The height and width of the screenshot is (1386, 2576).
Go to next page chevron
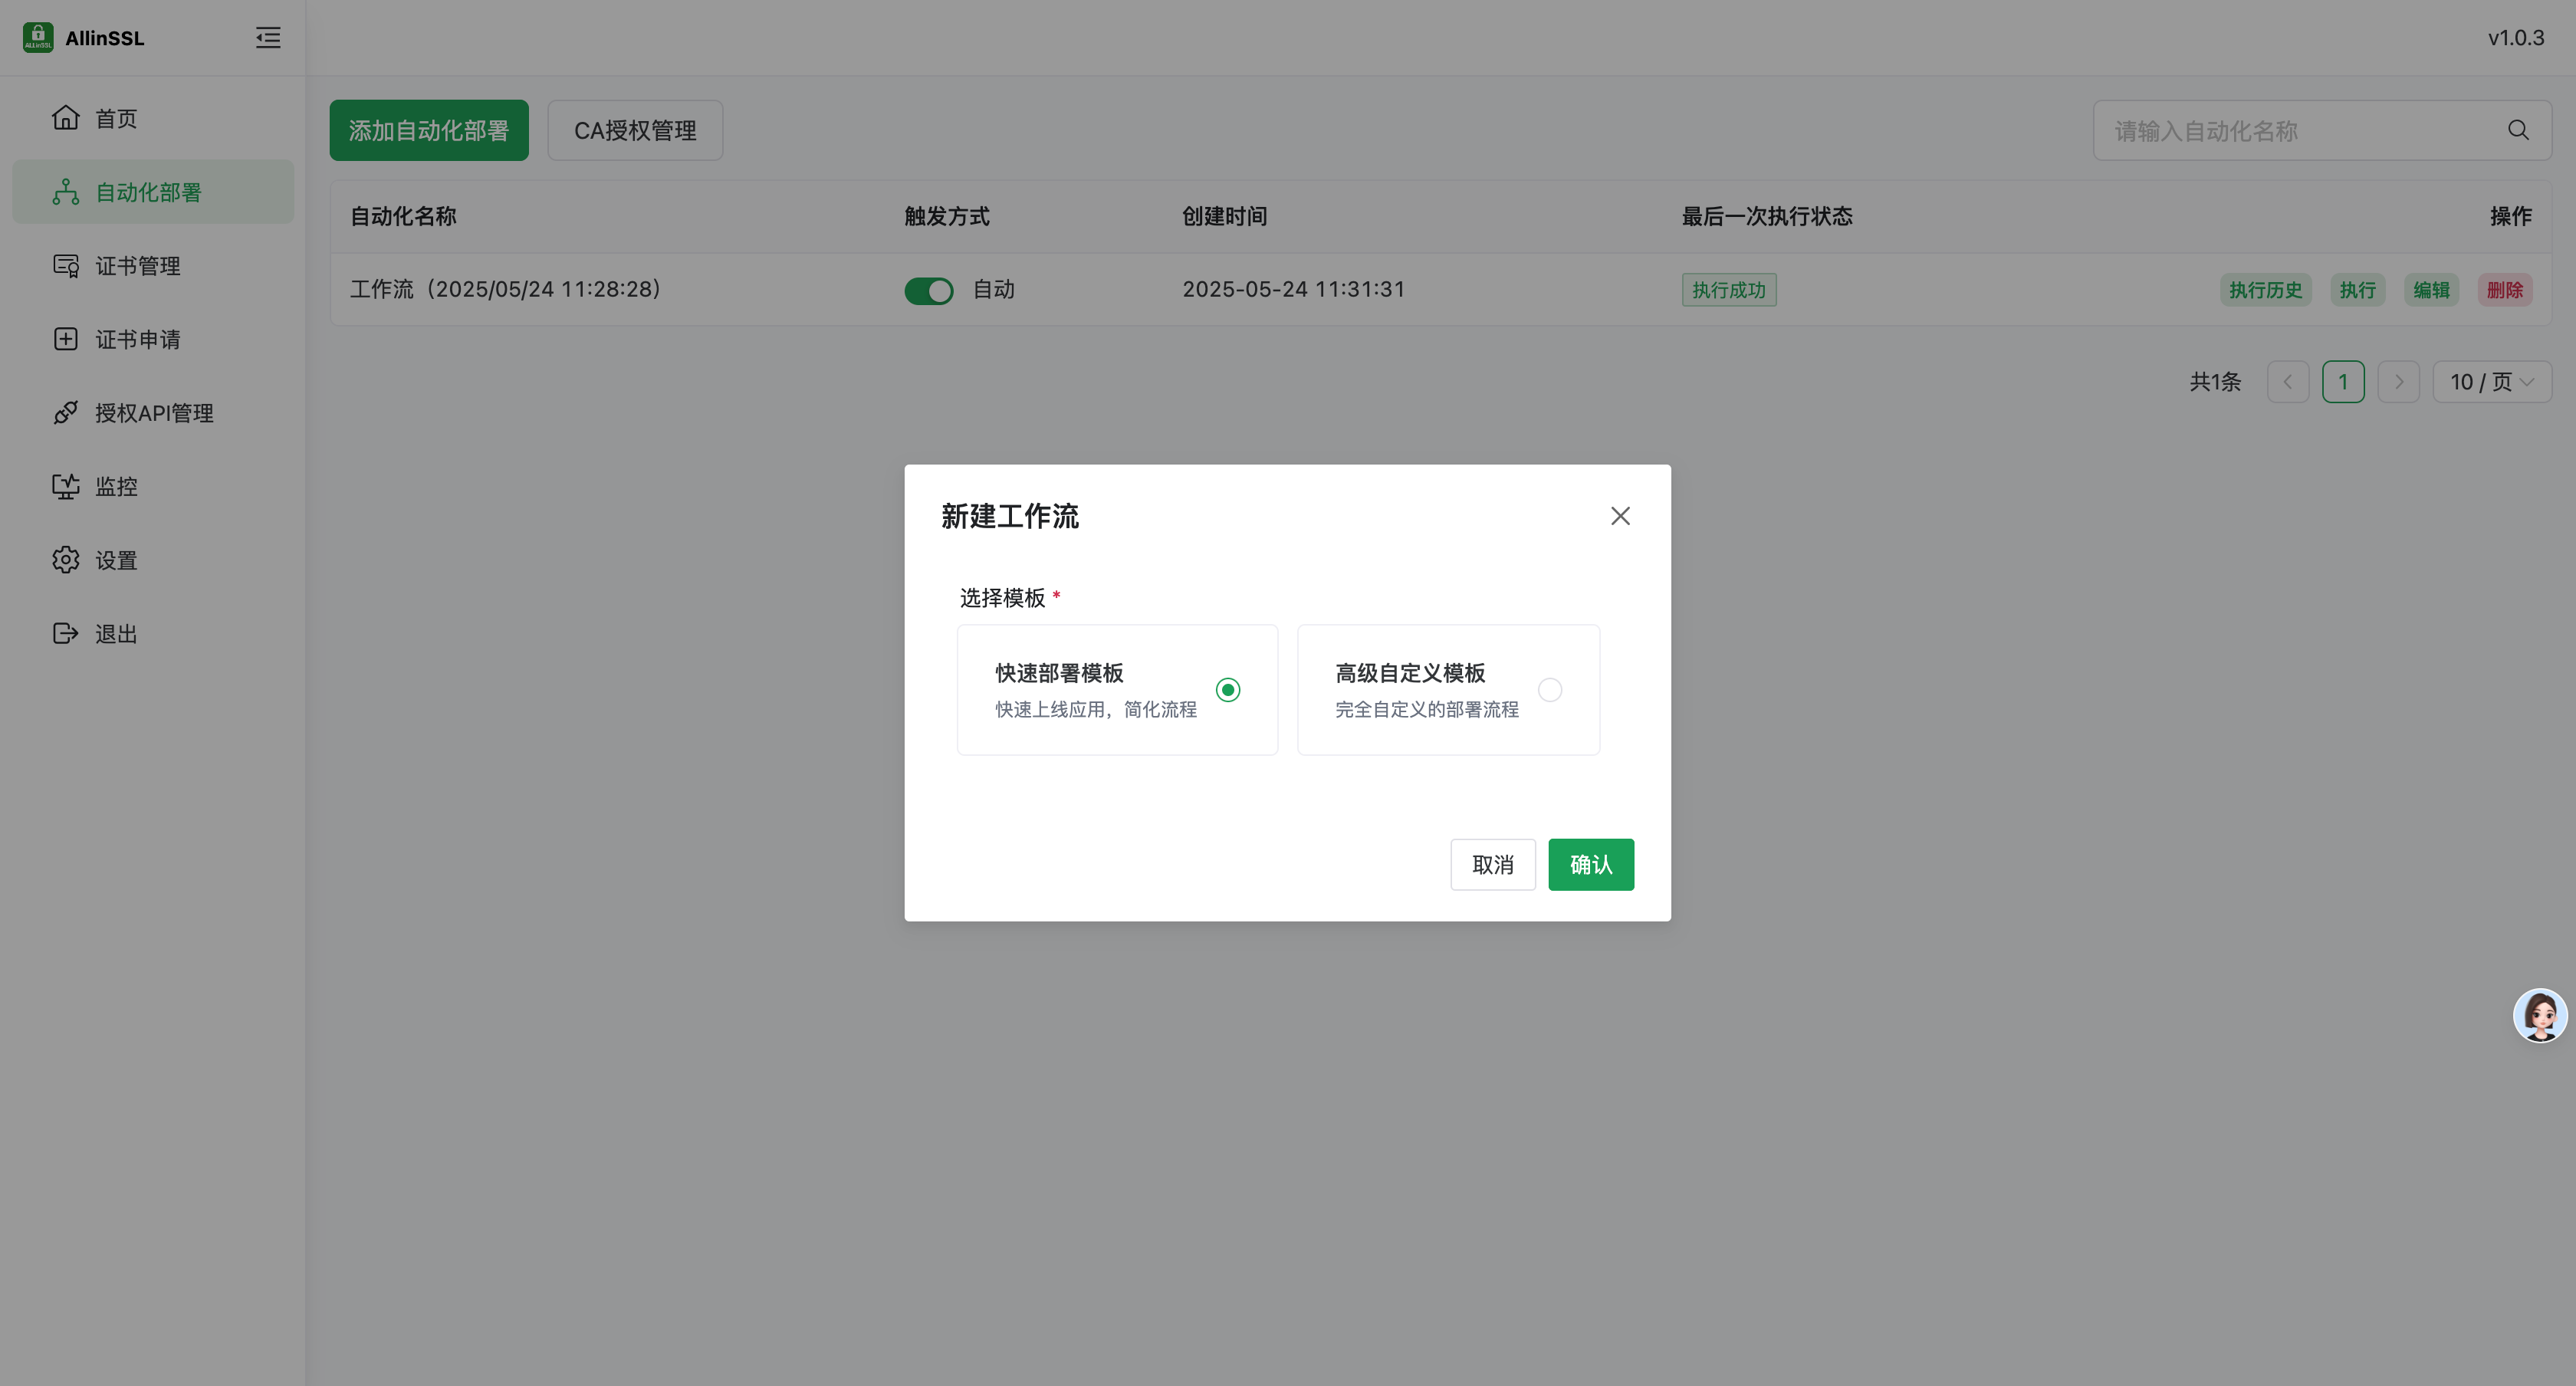click(2398, 382)
